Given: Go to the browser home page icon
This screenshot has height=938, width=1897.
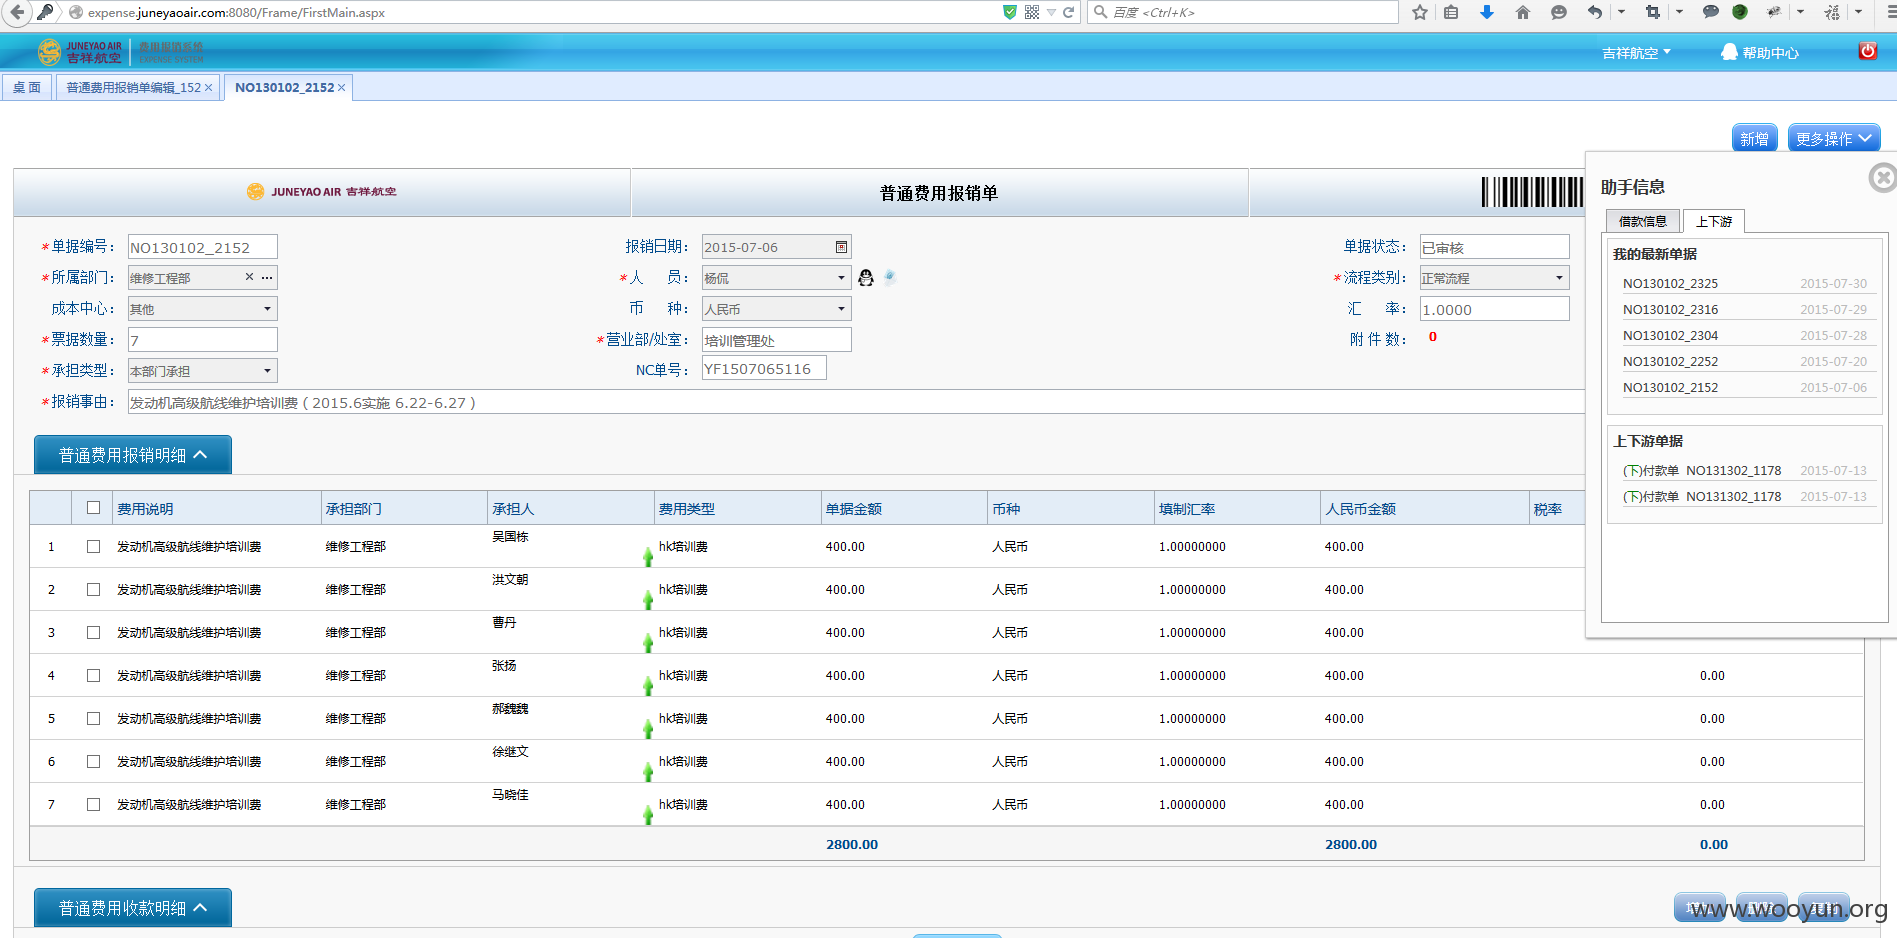Looking at the screenshot, I should coord(1523,12).
